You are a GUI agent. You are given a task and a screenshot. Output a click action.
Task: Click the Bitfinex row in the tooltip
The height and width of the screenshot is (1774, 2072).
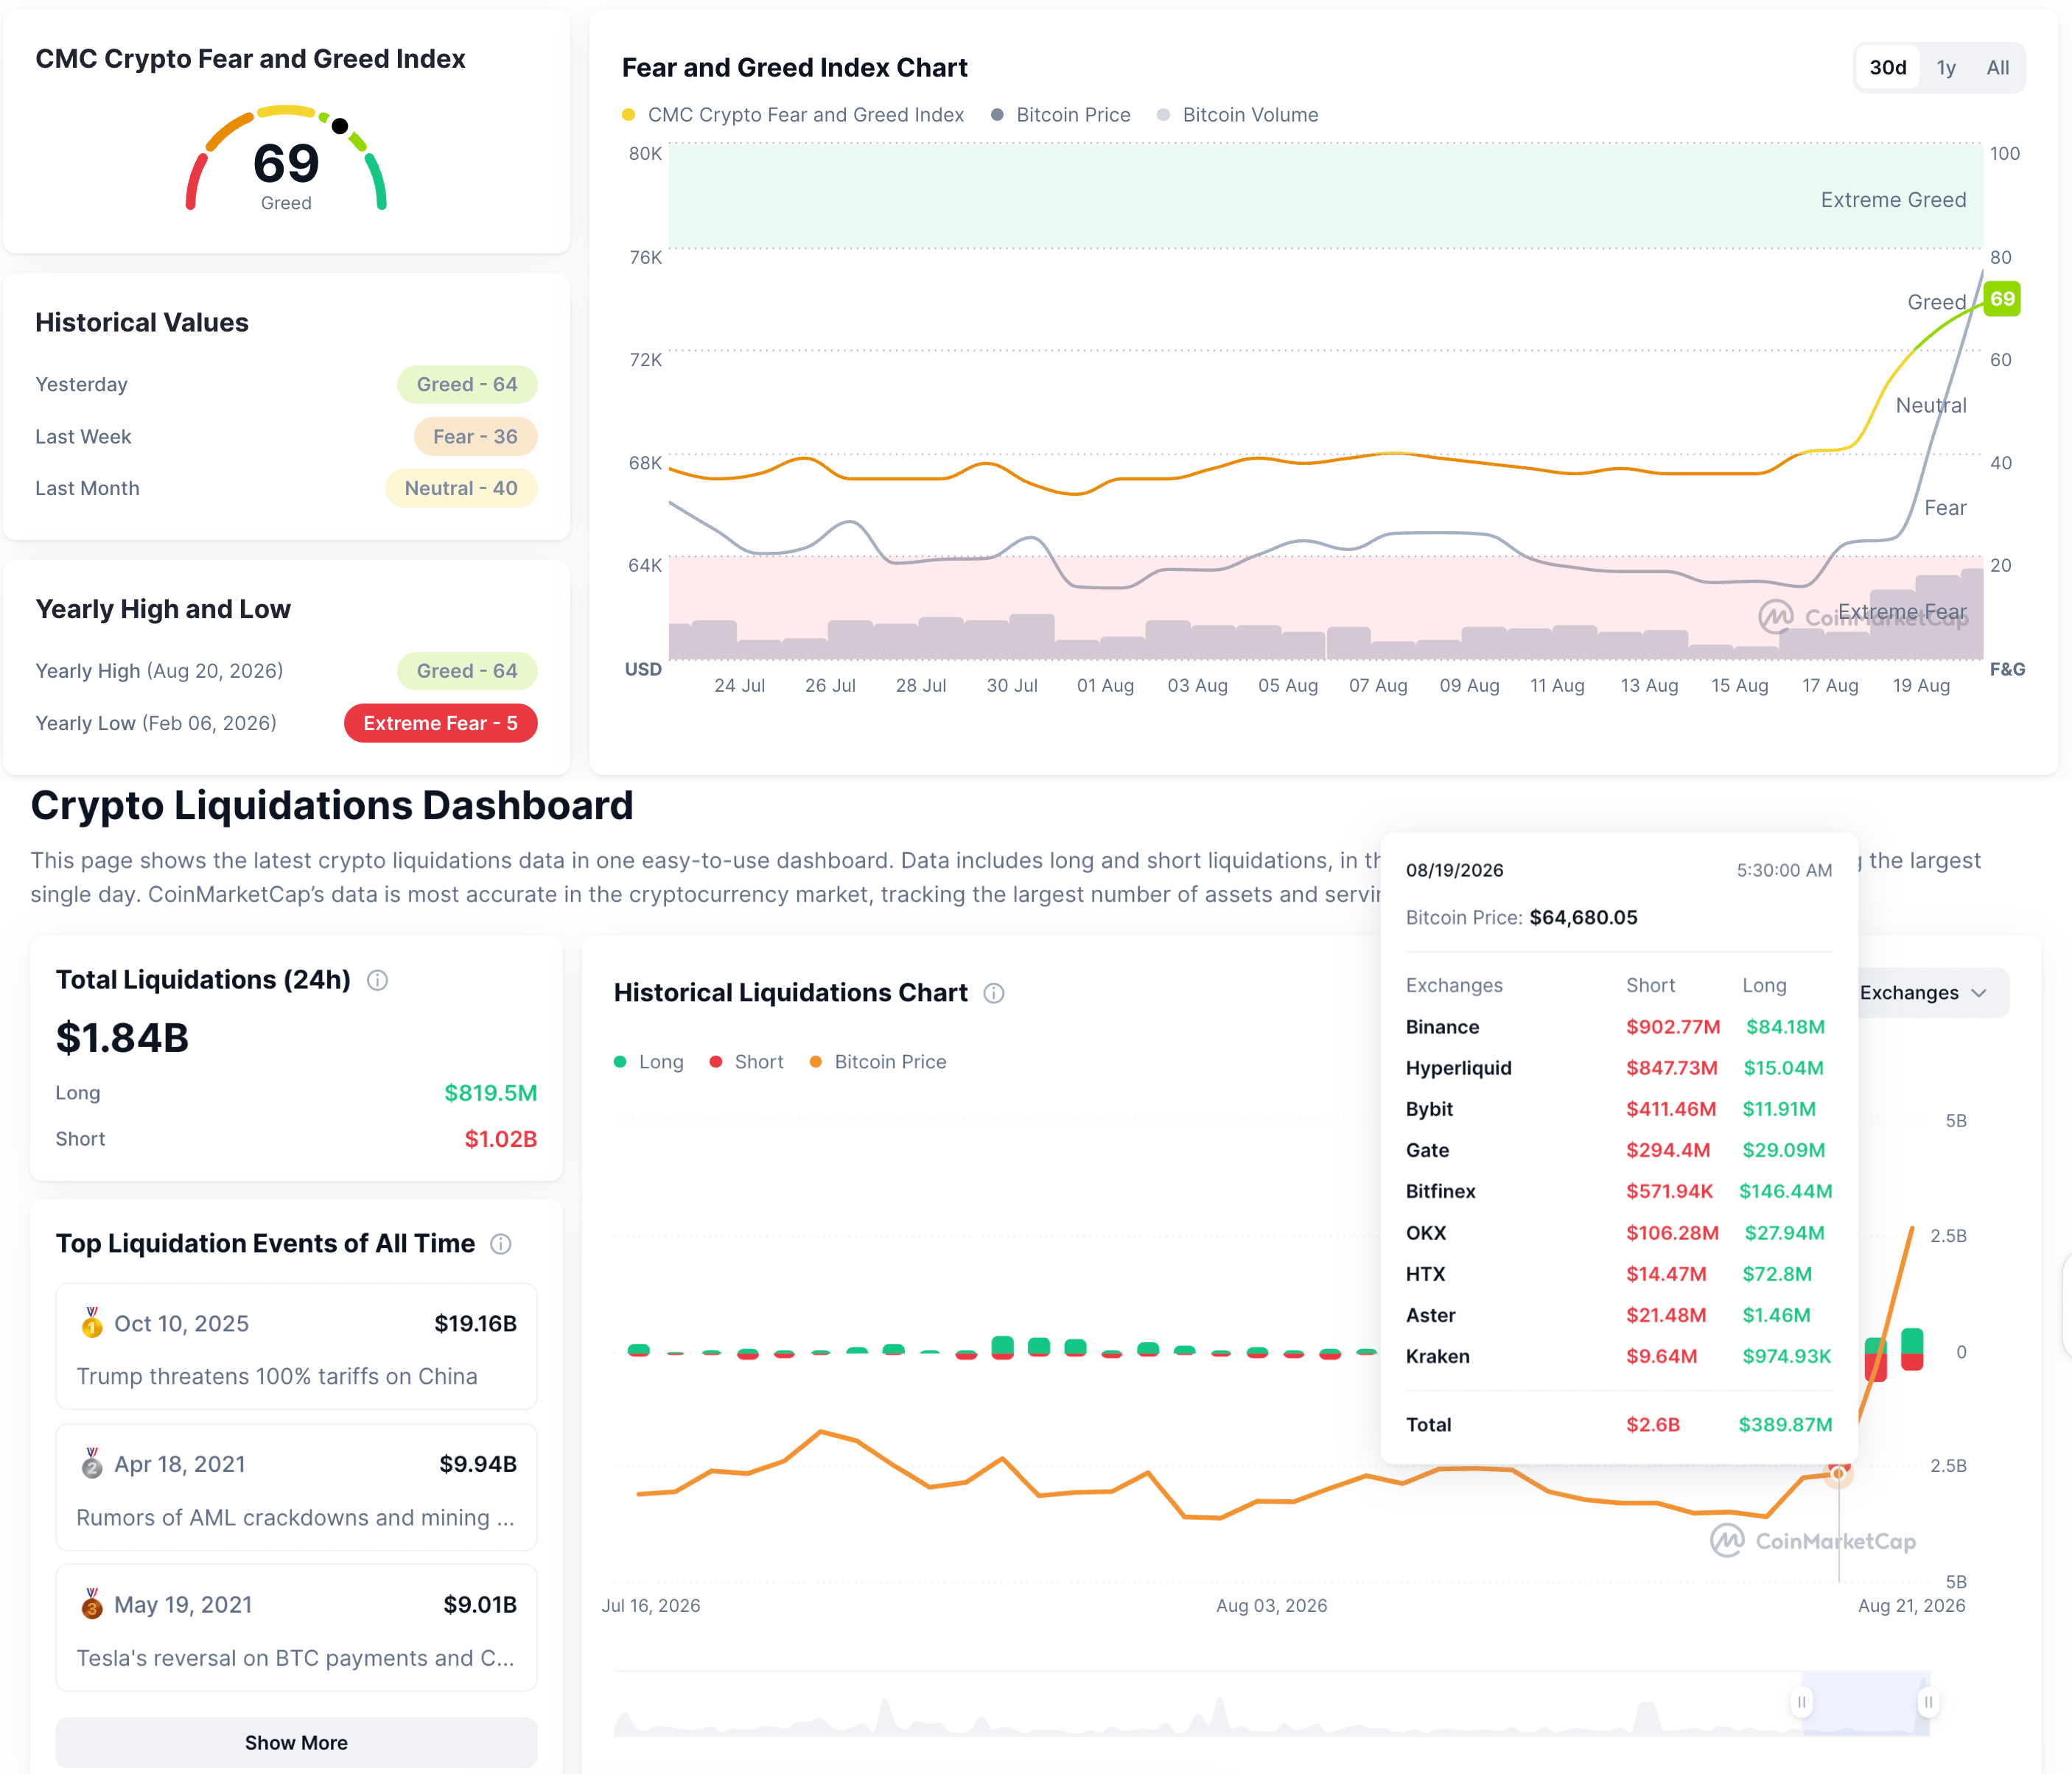click(x=1618, y=1191)
